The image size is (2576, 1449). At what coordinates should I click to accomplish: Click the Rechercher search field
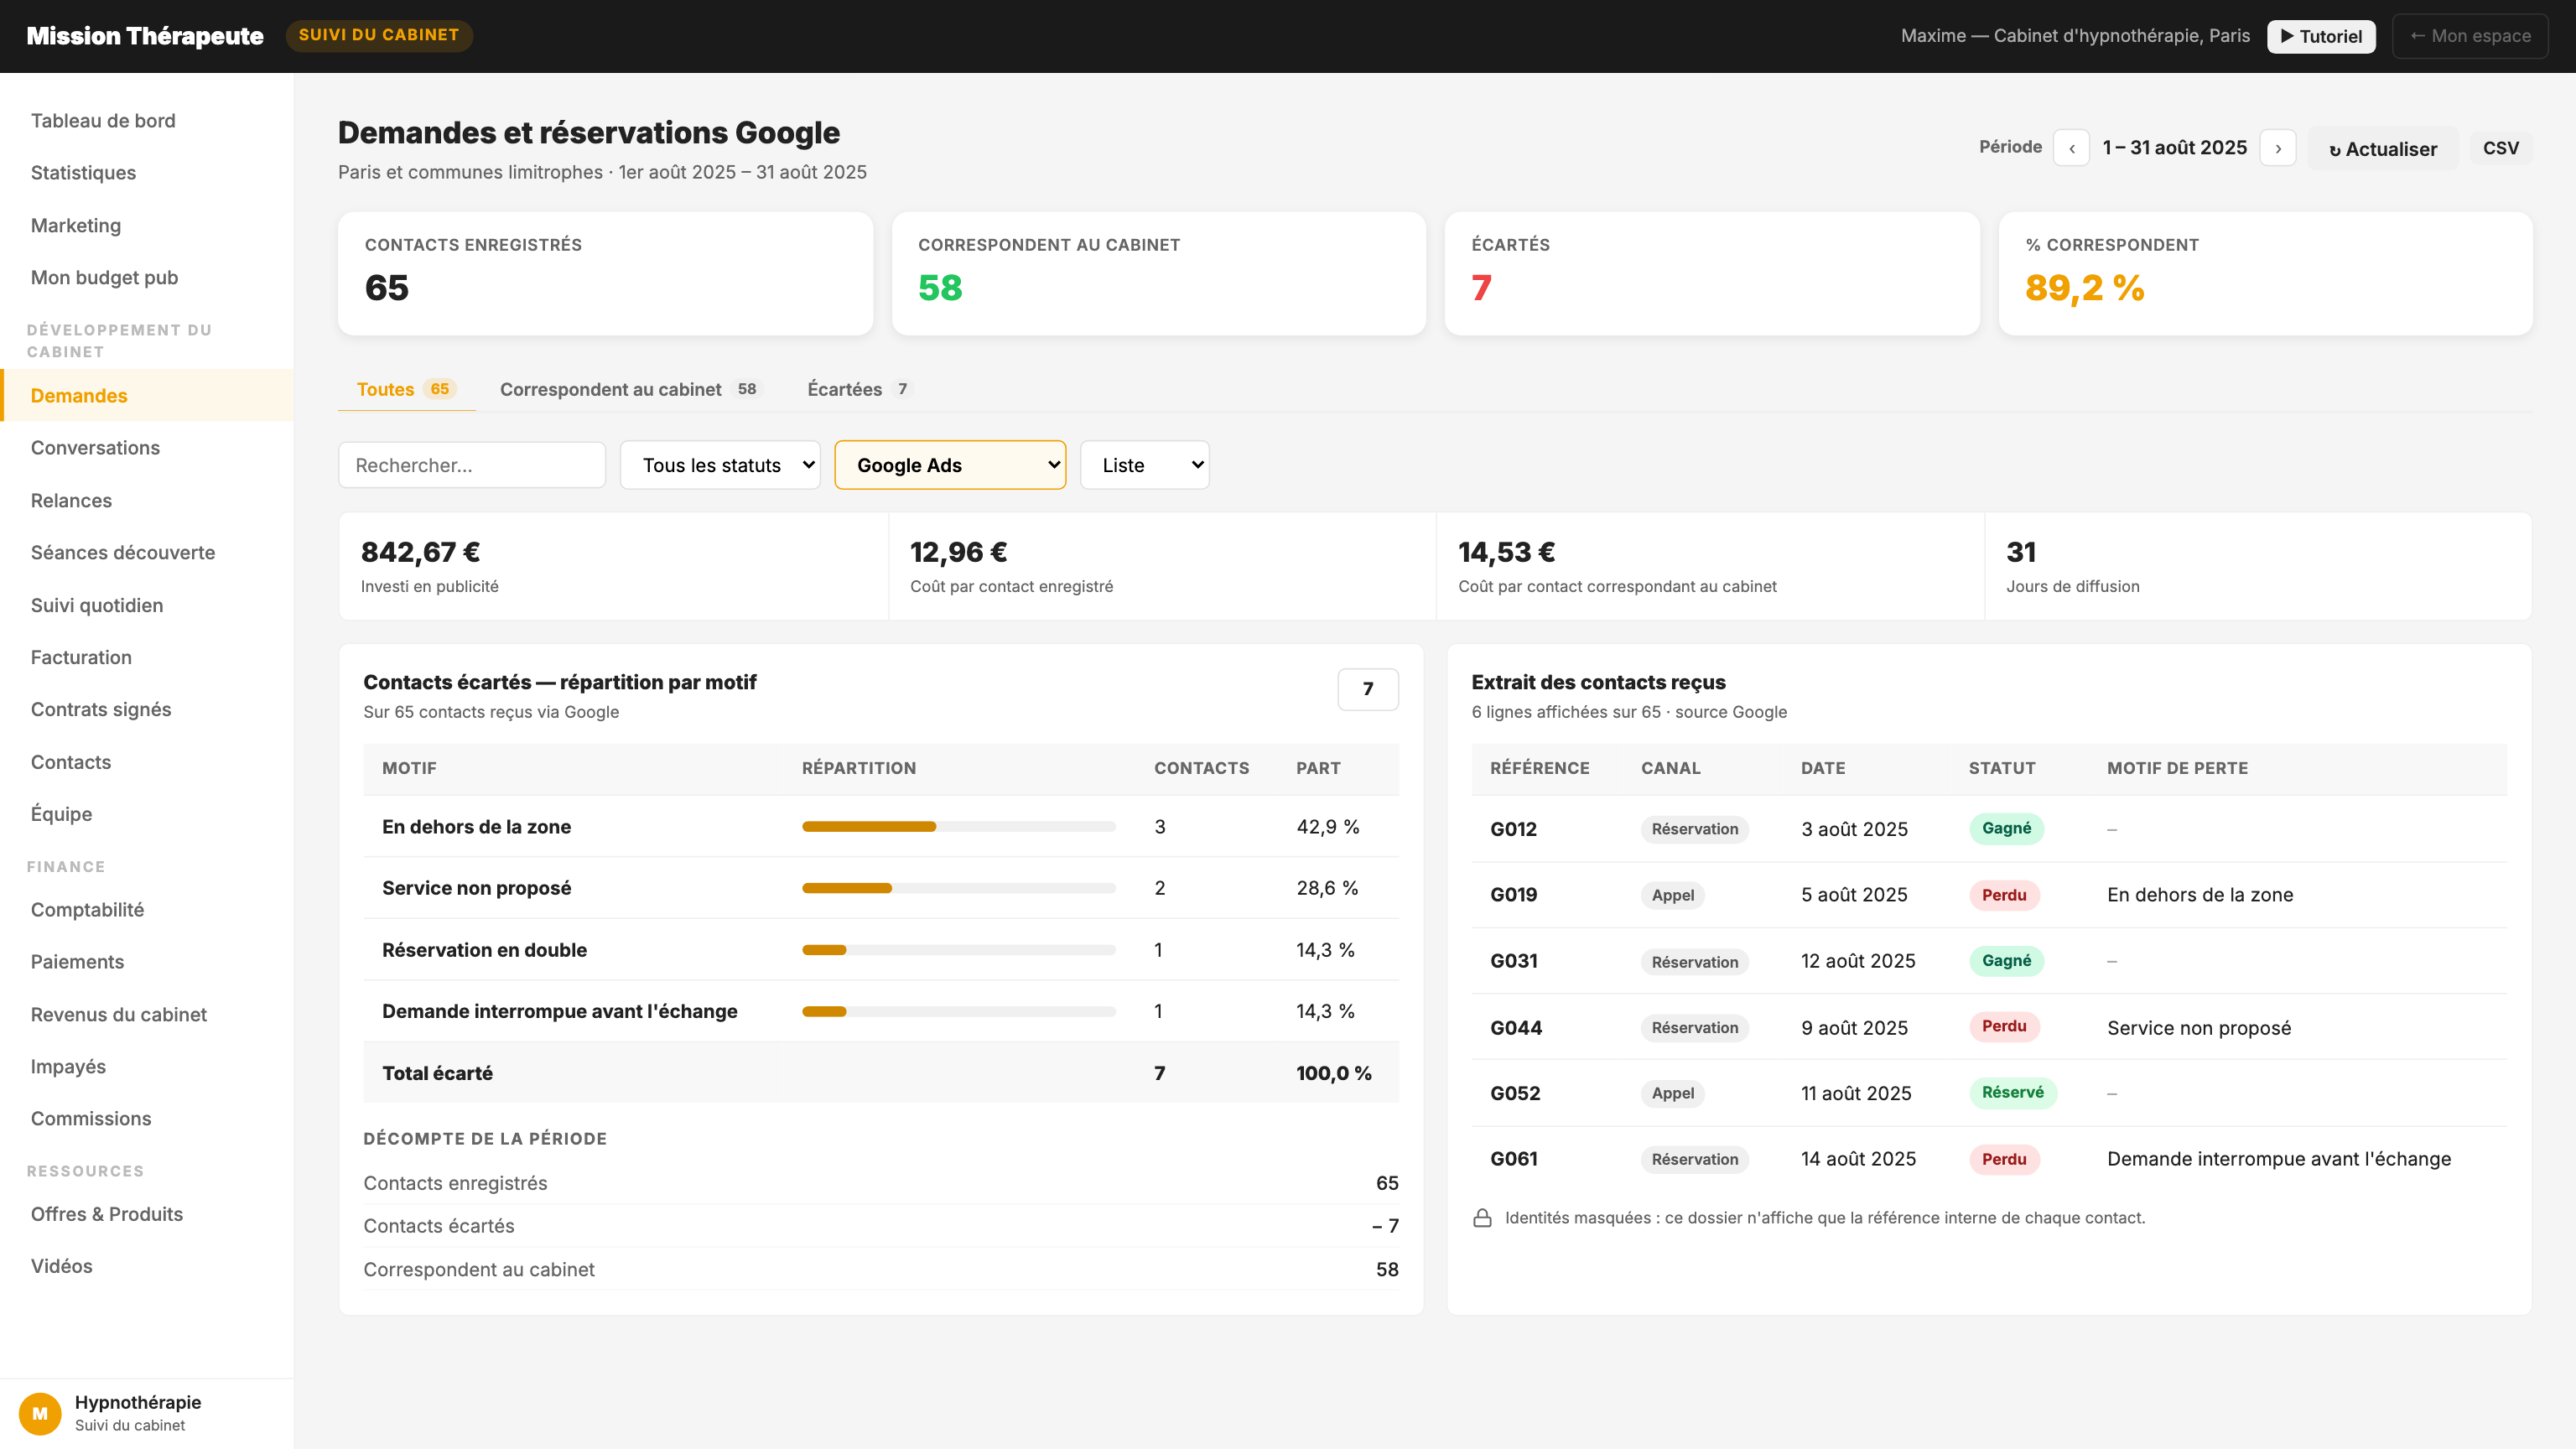tap(472, 465)
